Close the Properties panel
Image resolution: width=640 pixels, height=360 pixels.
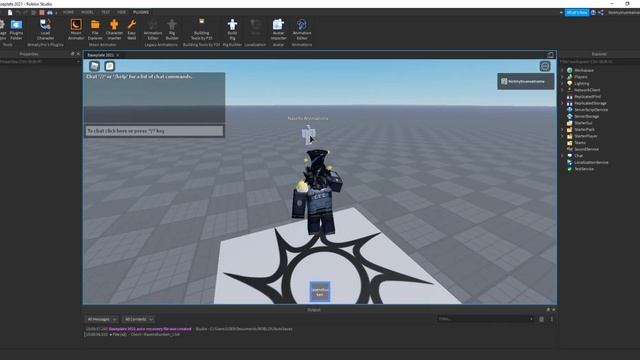pyautogui.click(x=78, y=54)
